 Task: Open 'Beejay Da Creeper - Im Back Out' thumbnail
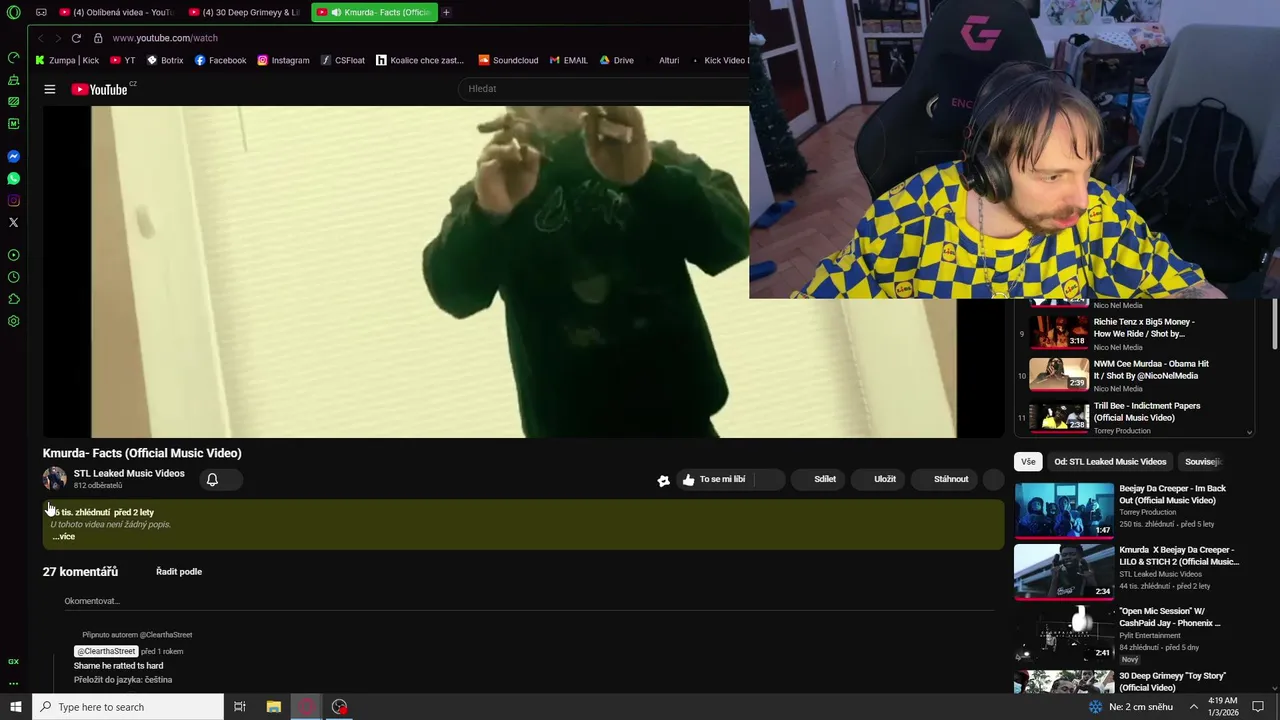(x=1064, y=511)
